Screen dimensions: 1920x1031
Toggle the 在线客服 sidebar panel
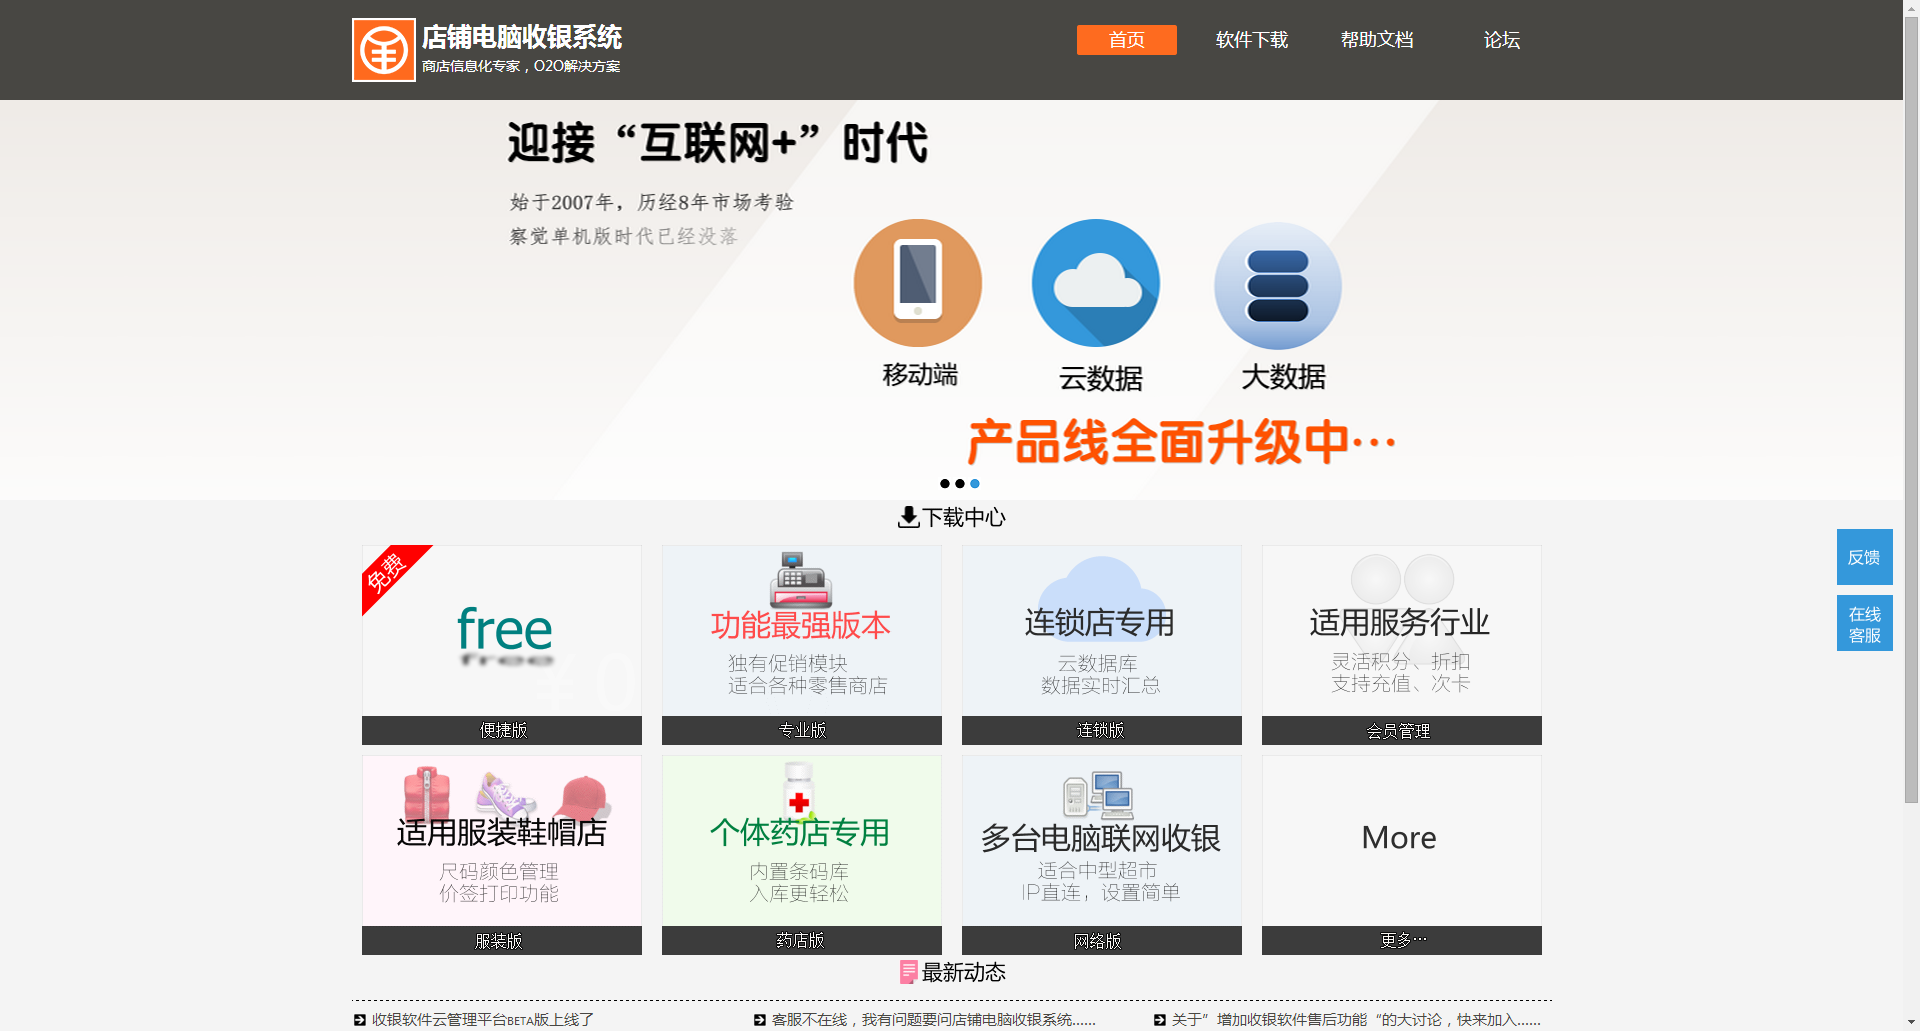coord(1864,622)
